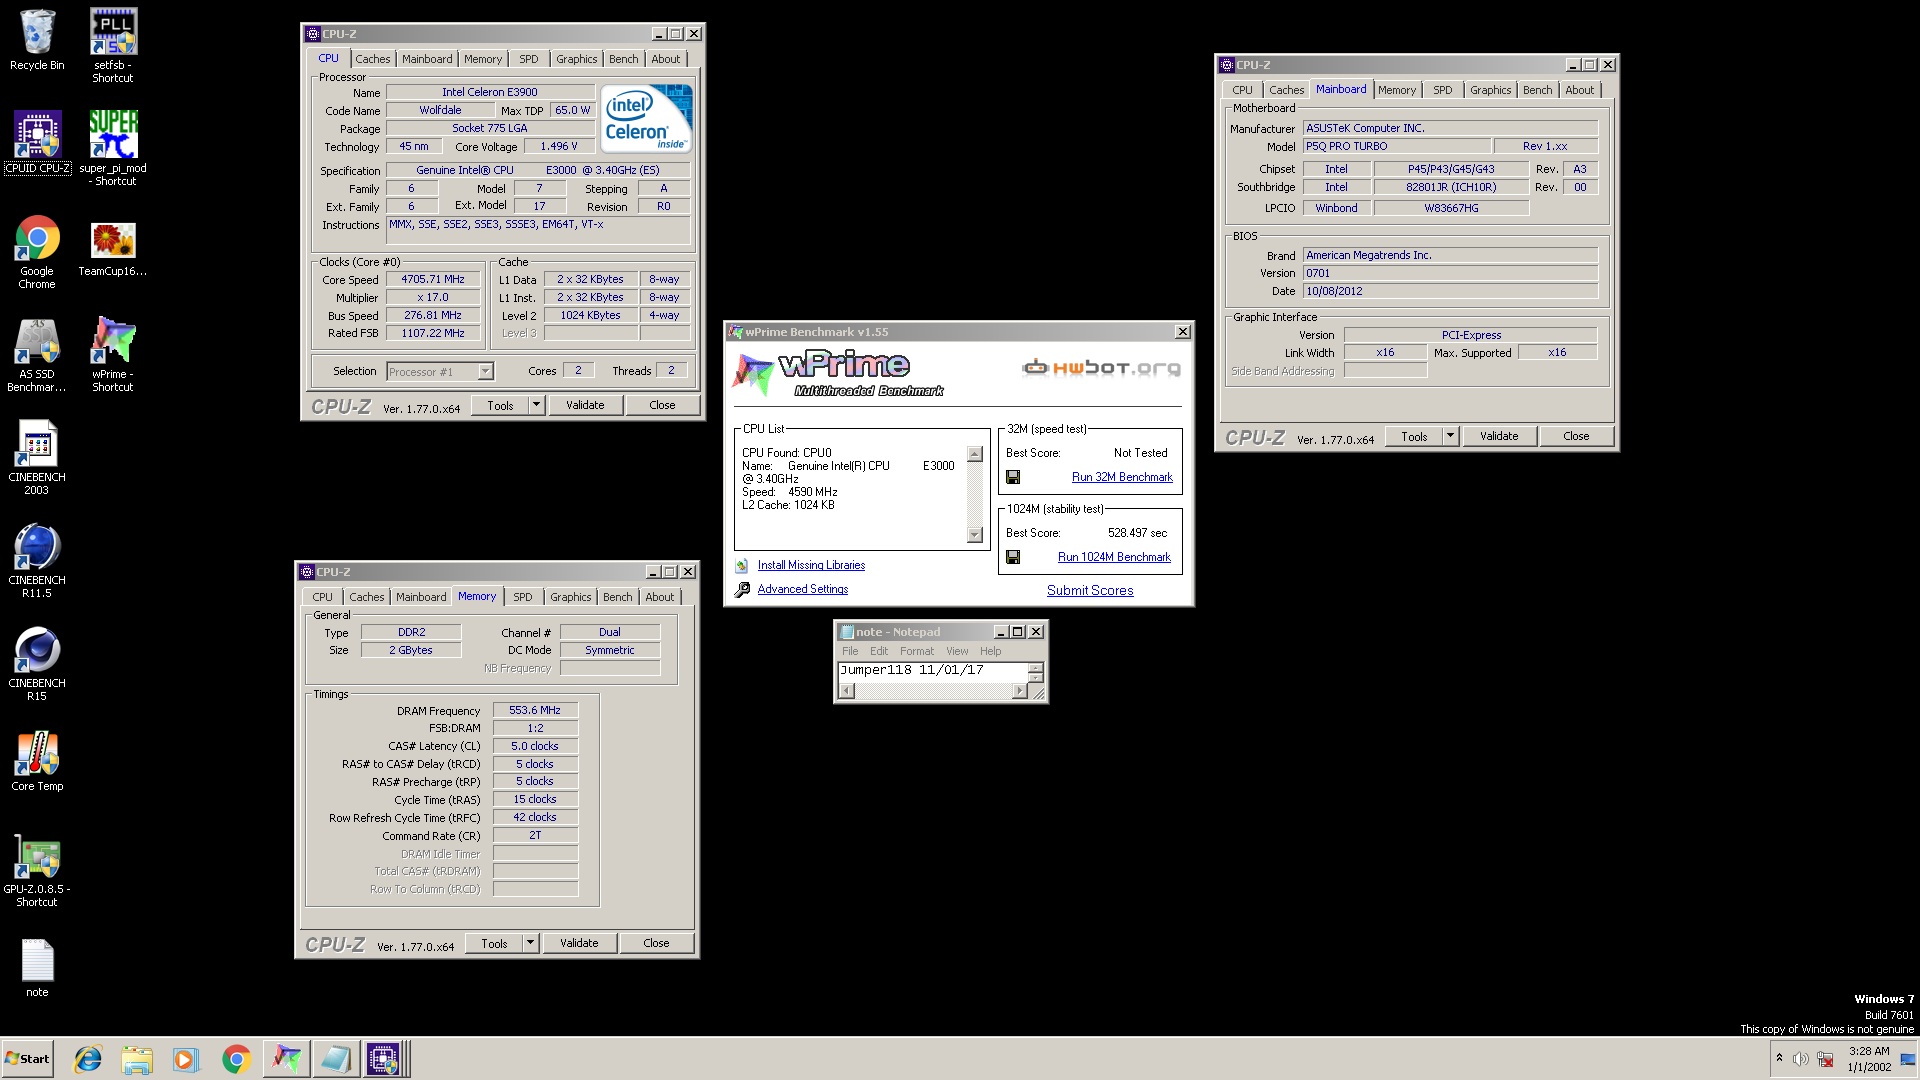Click the save icon next to 32M benchmark
This screenshot has height=1080, width=1920.
(1013, 478)
